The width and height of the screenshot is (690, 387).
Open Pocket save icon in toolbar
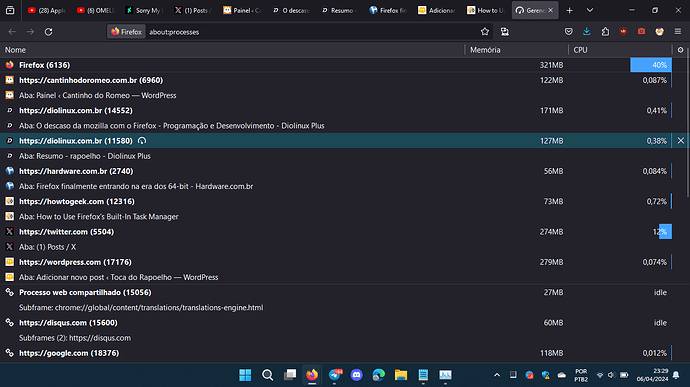pyautogui.click(x=569, y=32)
